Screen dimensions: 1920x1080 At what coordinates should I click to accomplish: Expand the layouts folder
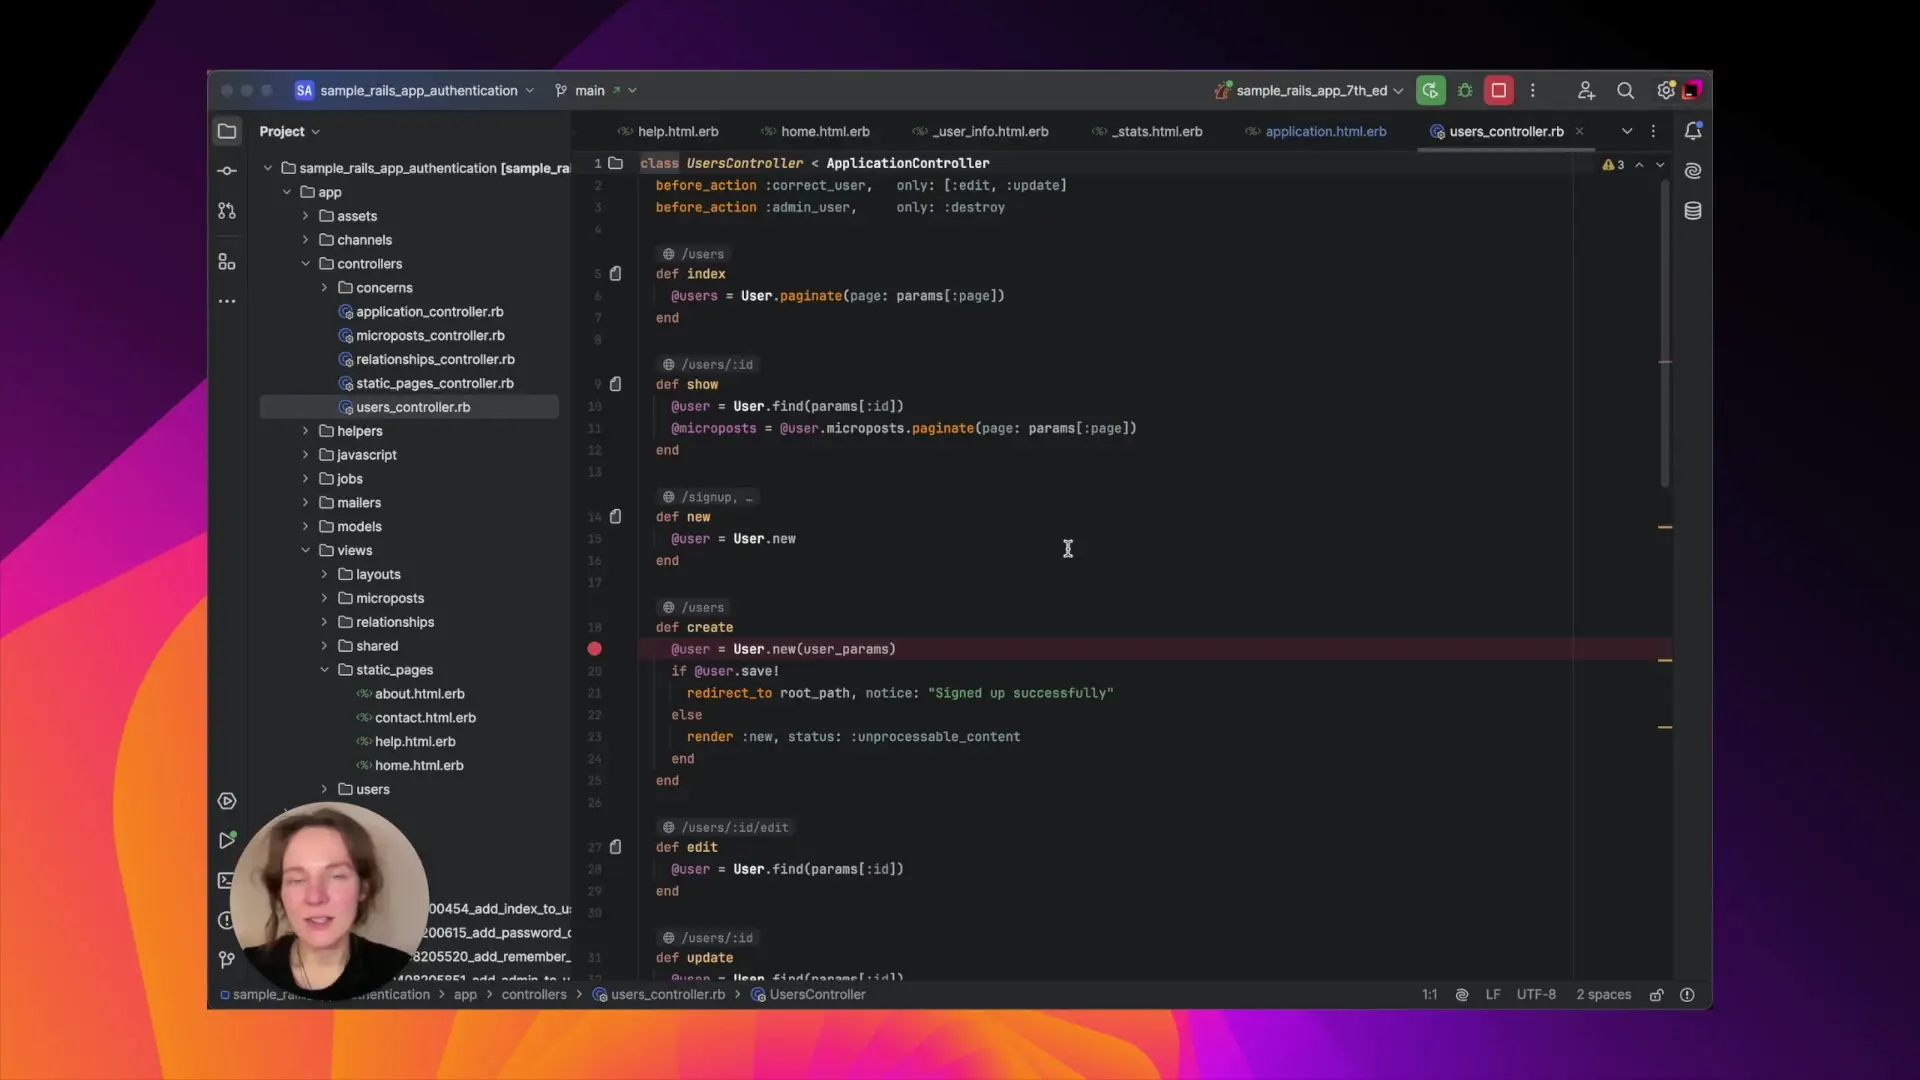[x=324, y=574]
